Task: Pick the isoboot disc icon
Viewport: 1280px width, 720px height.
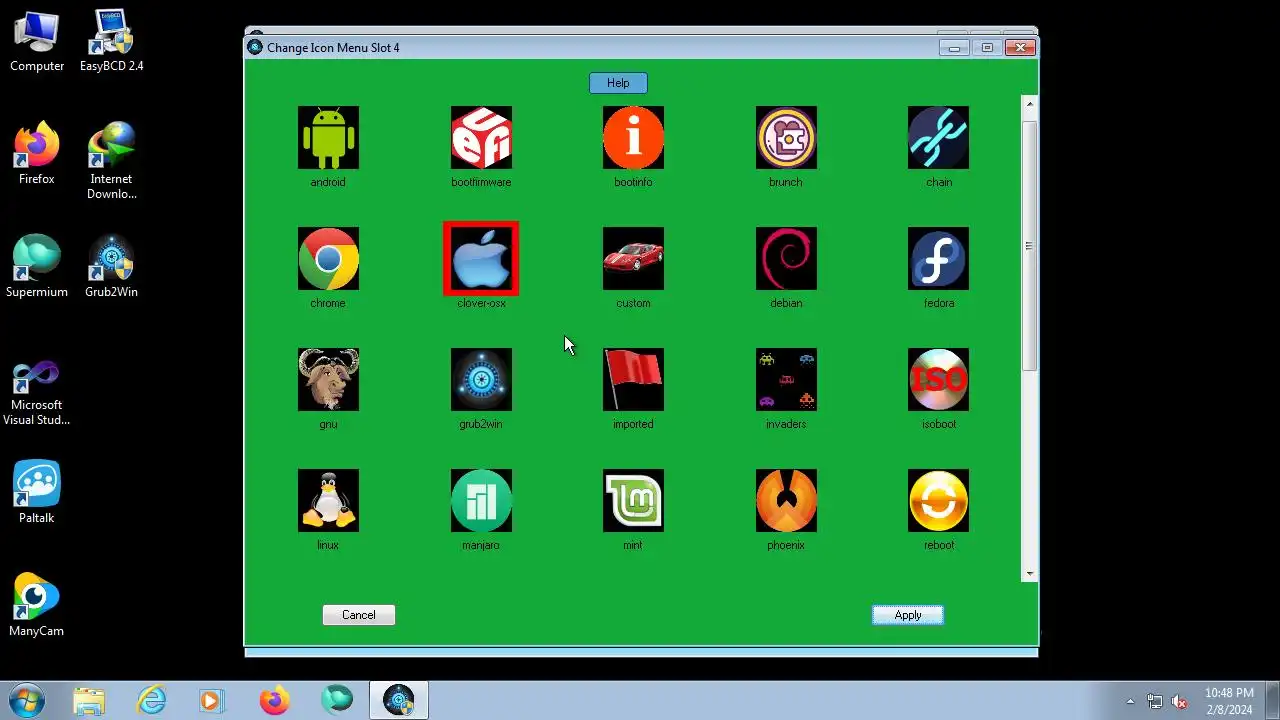Action: click(x=938, y=380)
